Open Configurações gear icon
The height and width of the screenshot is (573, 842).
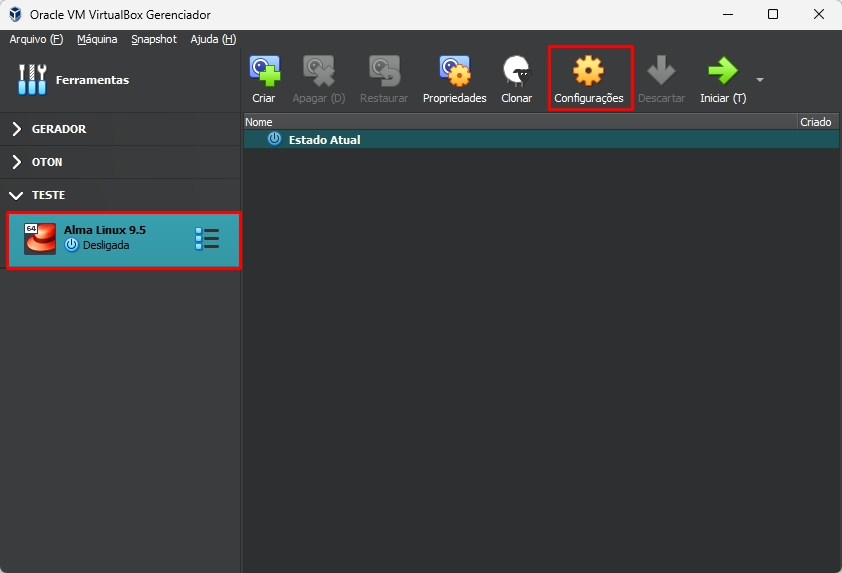pyautogui.click(x=589, y=71)
